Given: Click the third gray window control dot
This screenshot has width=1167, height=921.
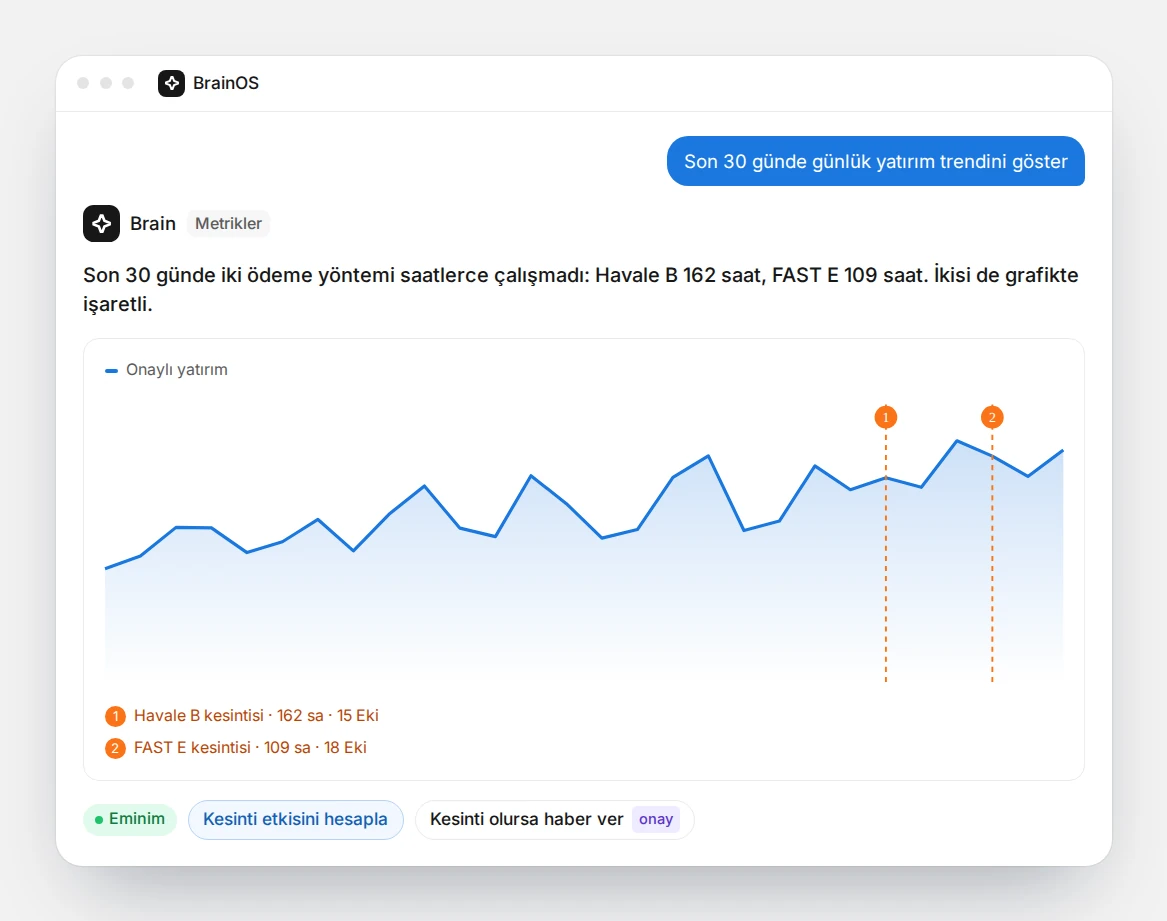Looking at the screenshot, I should [x=128, y=83].
